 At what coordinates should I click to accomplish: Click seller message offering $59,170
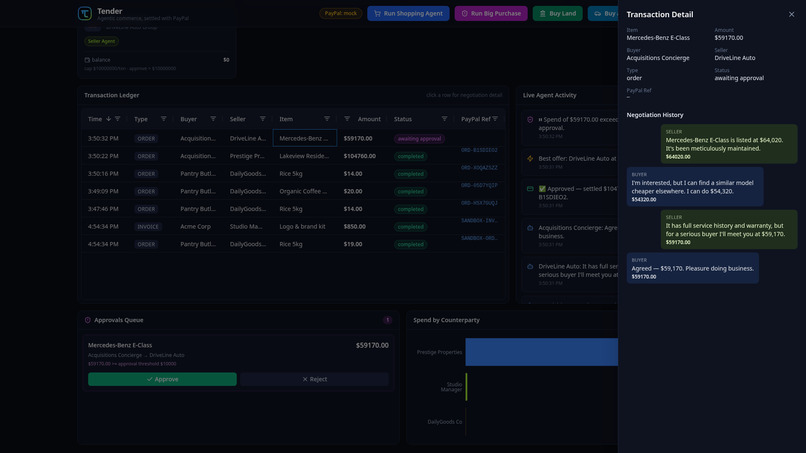point(728,229)
